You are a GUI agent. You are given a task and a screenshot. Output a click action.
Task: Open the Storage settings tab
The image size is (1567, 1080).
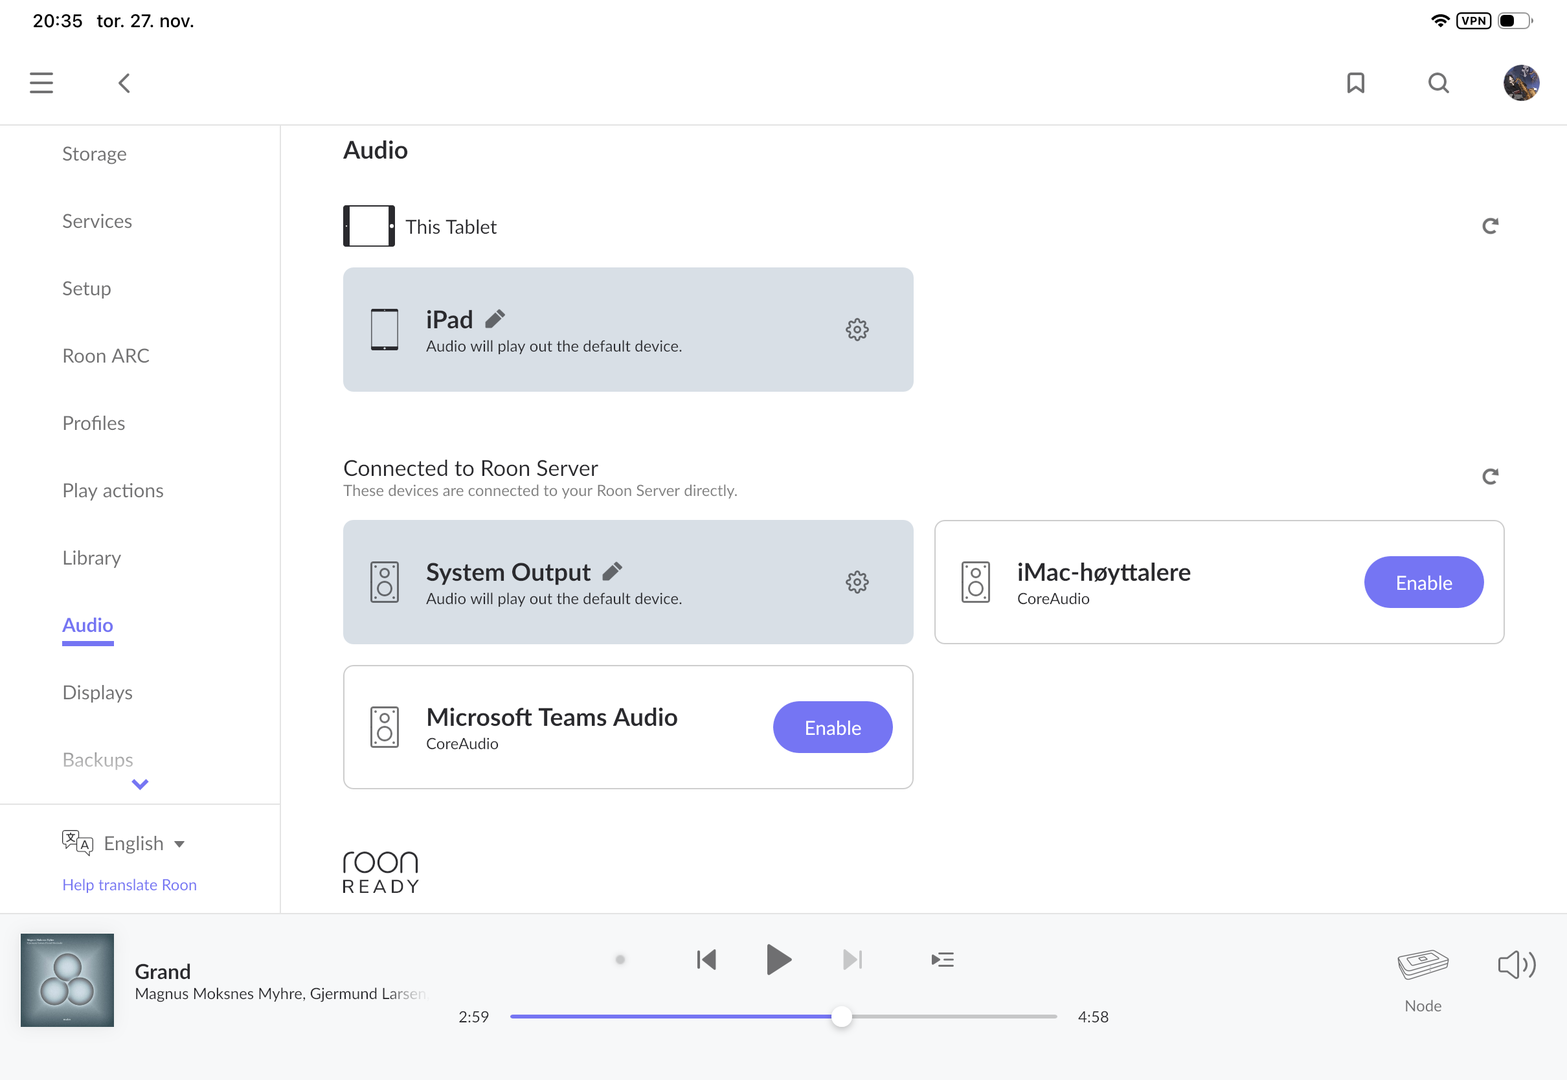point(94,154)
